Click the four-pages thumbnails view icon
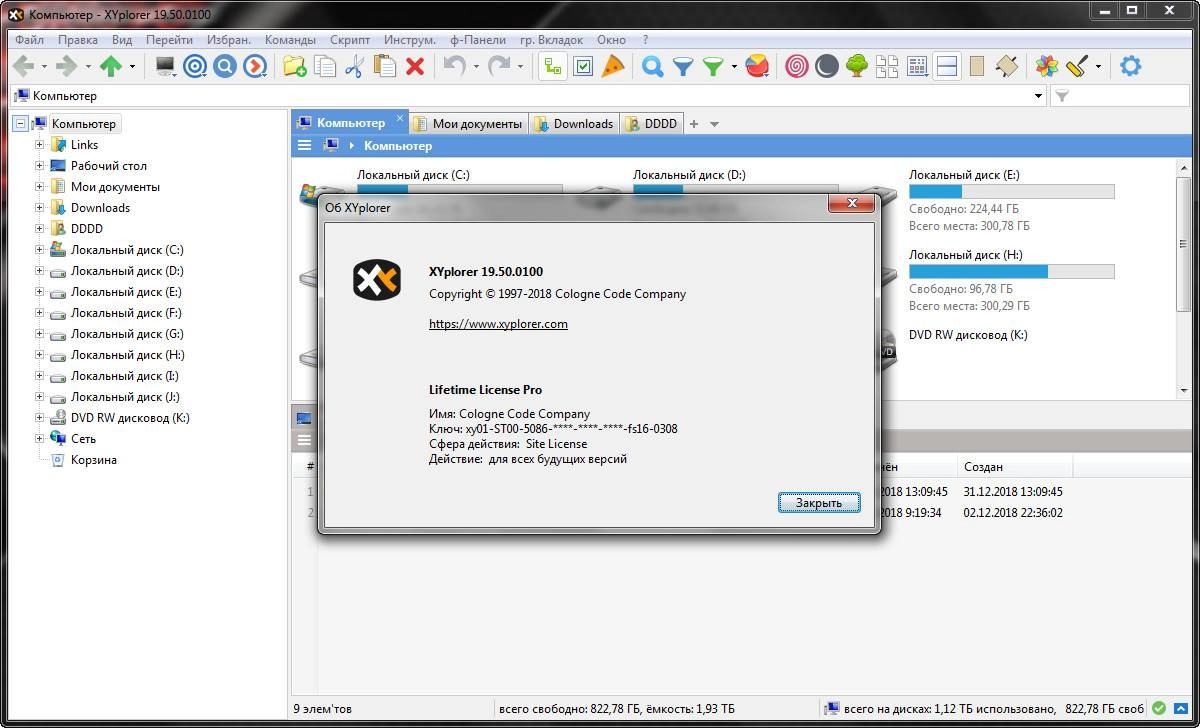Viewport: 1200px width, 728px height. coord(886,66)
